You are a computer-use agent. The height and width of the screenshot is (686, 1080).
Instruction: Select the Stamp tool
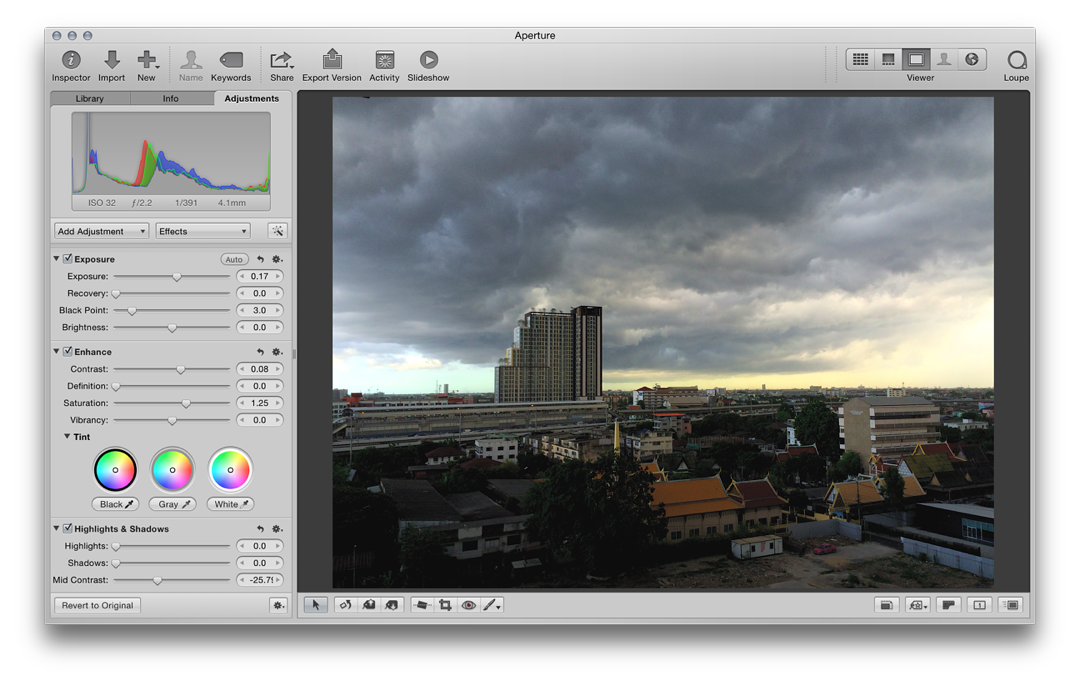click(391, 605)
